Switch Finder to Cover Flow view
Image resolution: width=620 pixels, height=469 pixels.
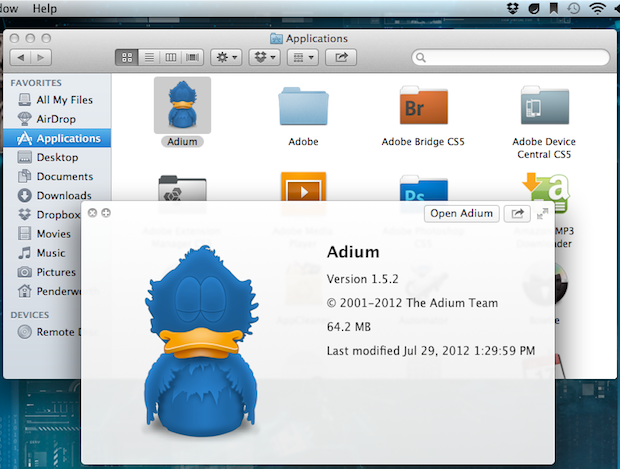[x=193, y=58]
